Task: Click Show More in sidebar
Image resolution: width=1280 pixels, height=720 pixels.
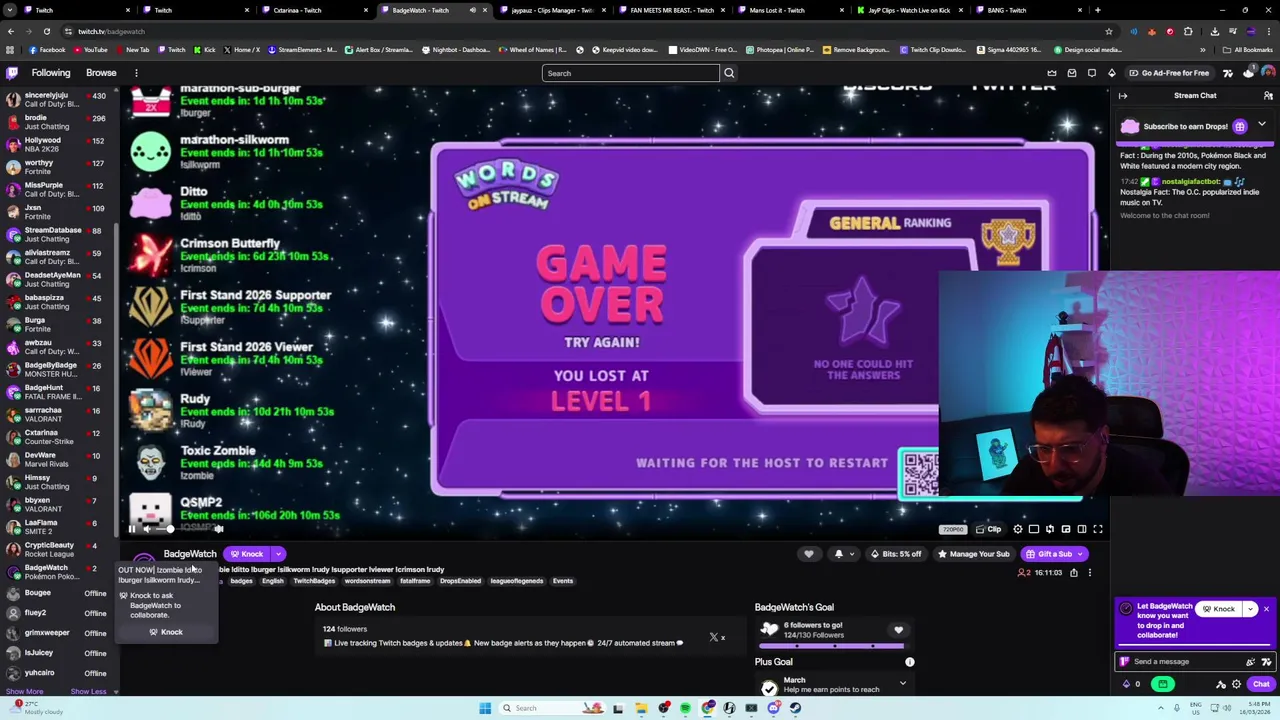Action: pyautogui.click(x=25, y=692)
